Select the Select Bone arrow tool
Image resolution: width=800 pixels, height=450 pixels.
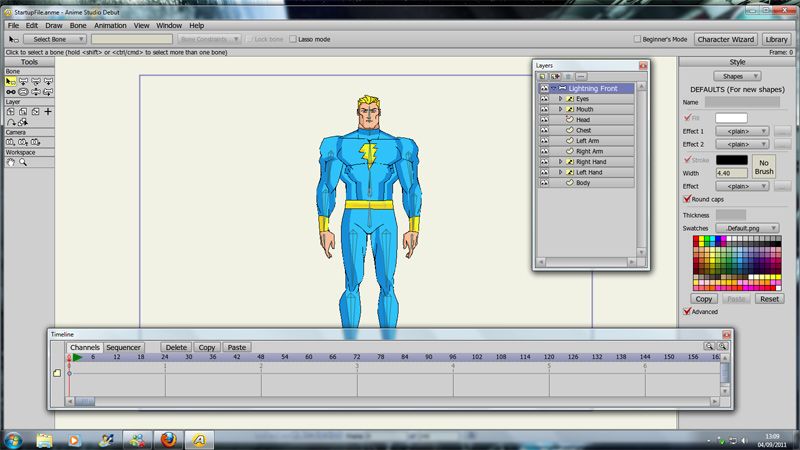(x=11, y=81)
